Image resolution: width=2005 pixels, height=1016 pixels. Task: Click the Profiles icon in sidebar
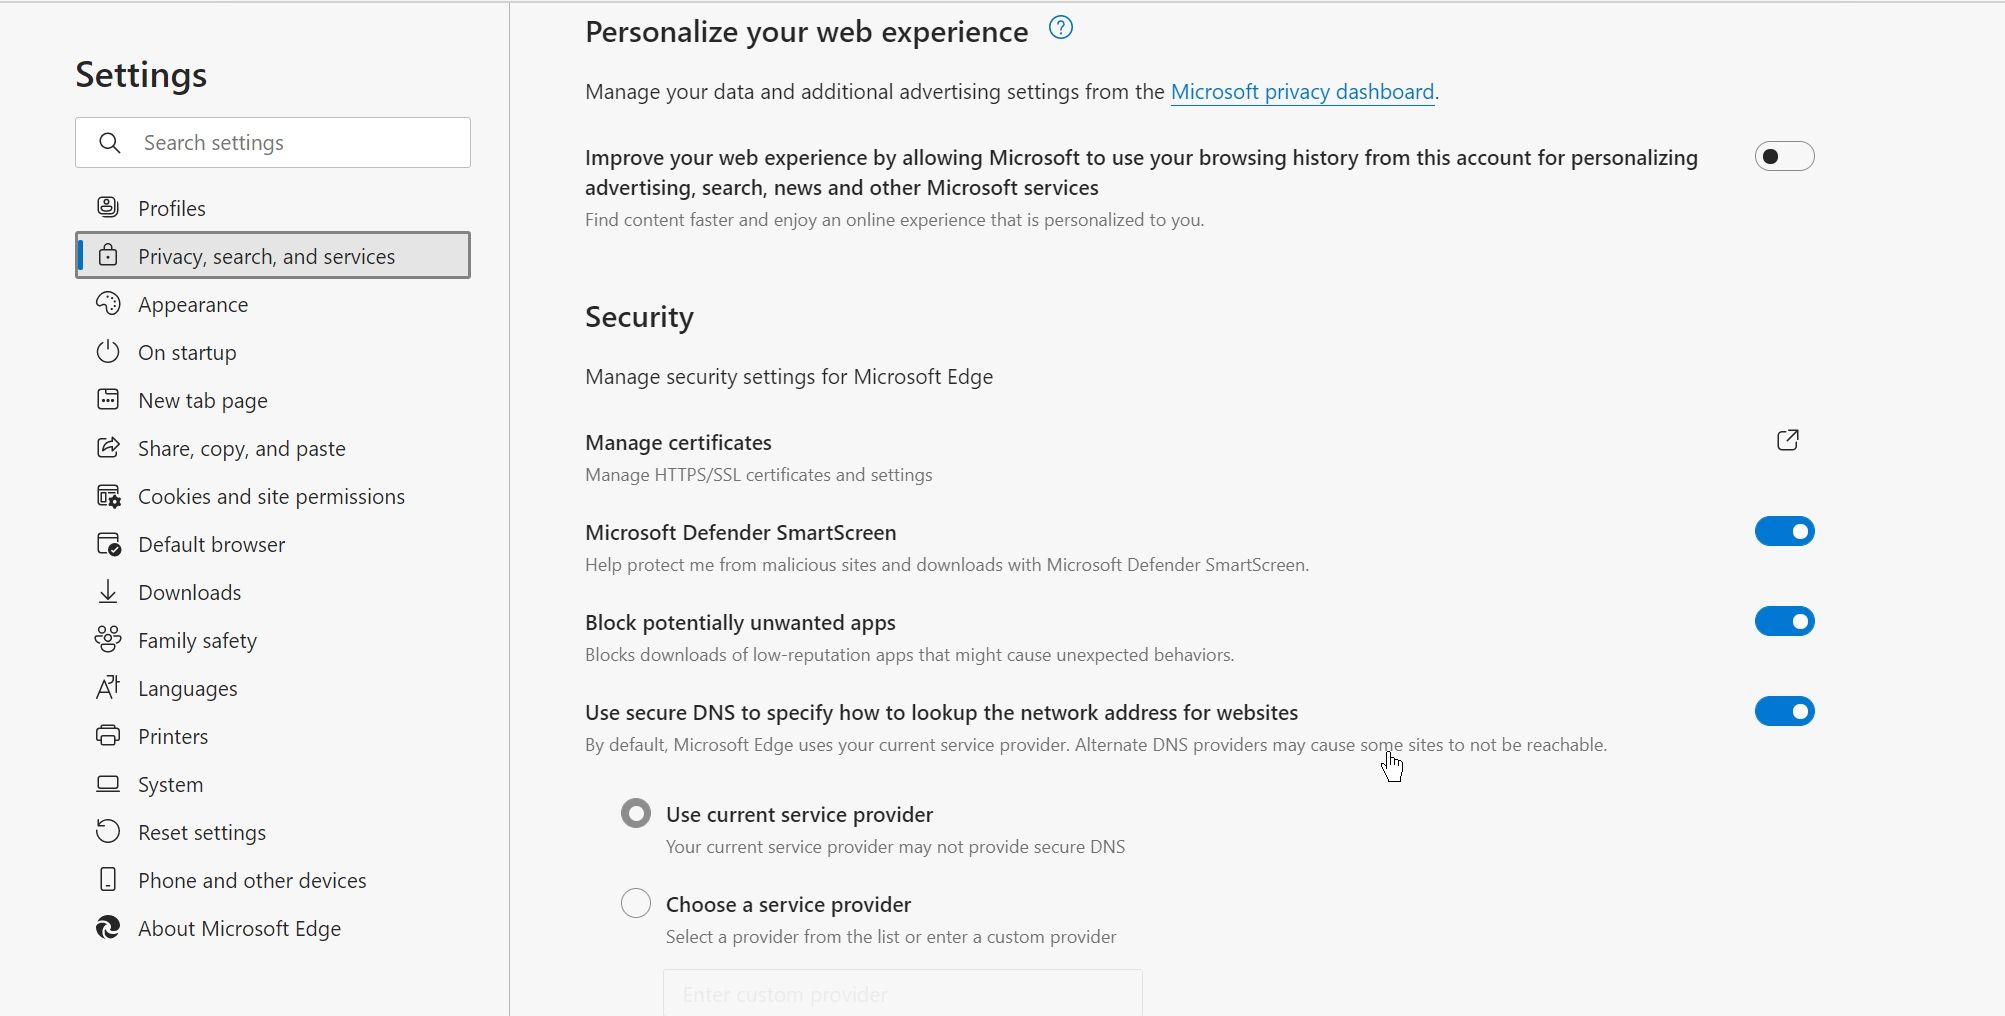[108, 207]
